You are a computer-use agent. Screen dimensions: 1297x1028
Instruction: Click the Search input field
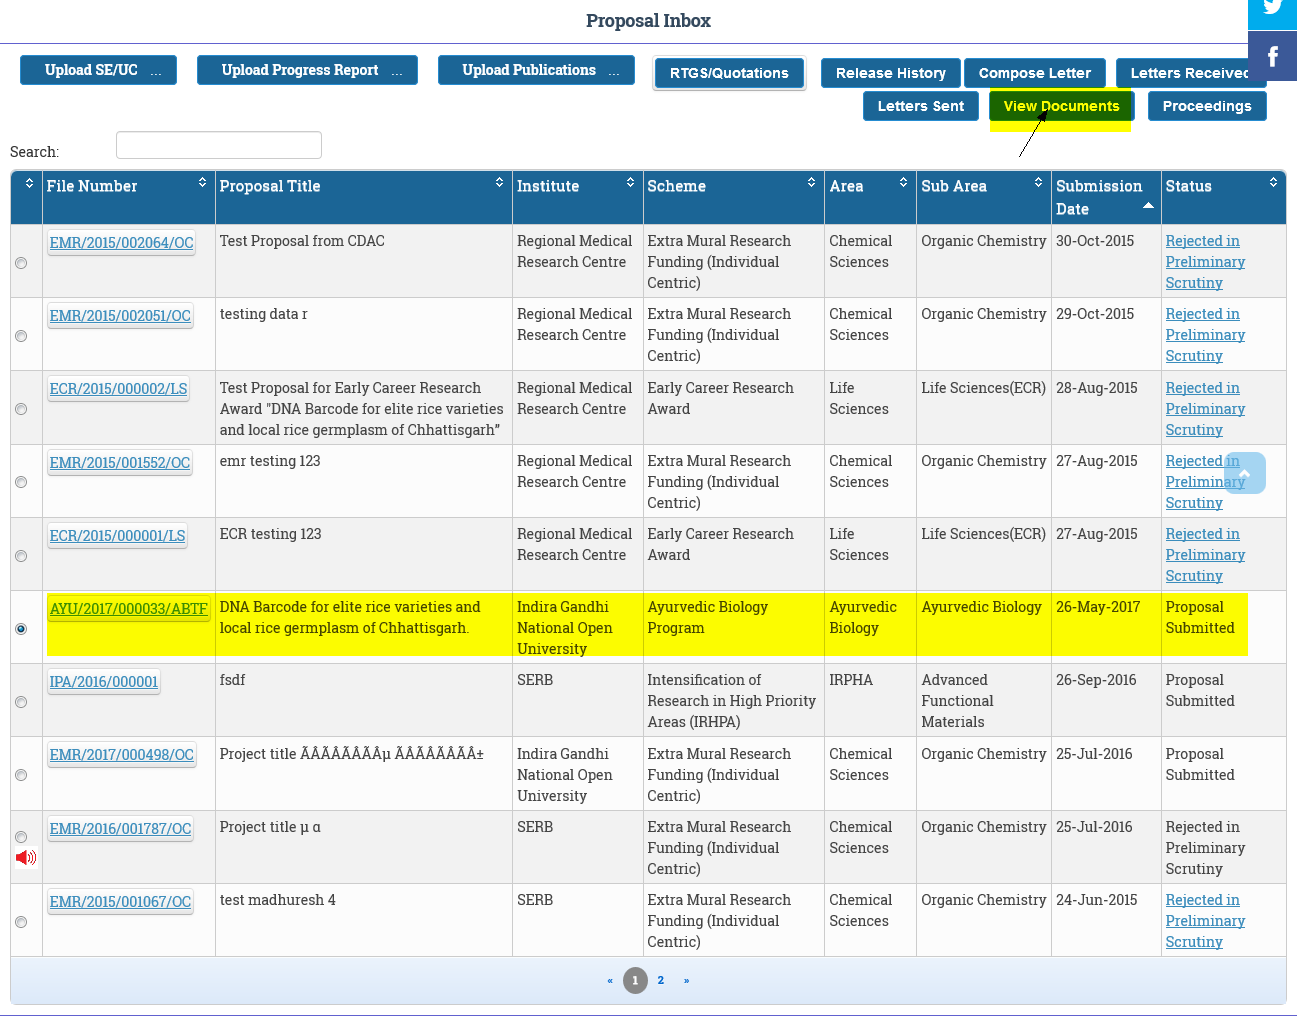point(219,145)
